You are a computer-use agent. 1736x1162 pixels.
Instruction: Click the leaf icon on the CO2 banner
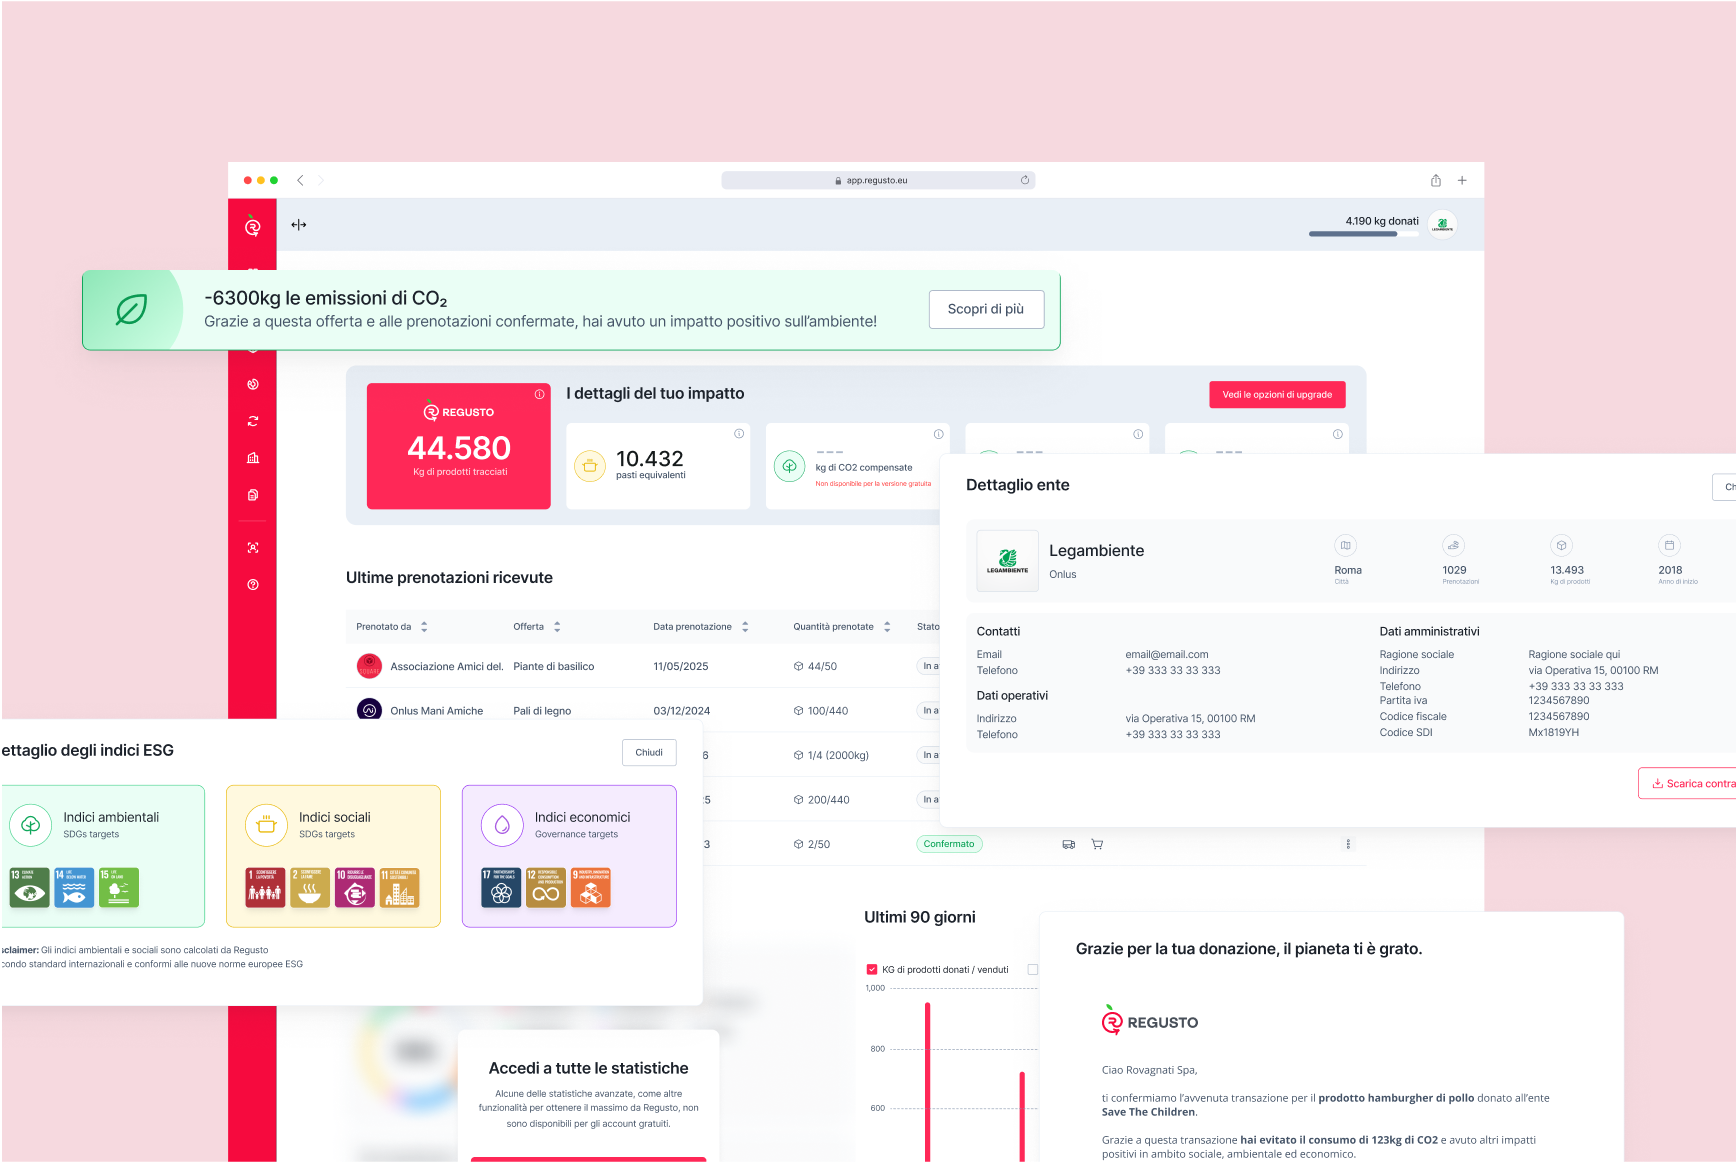tap(131, 310)
